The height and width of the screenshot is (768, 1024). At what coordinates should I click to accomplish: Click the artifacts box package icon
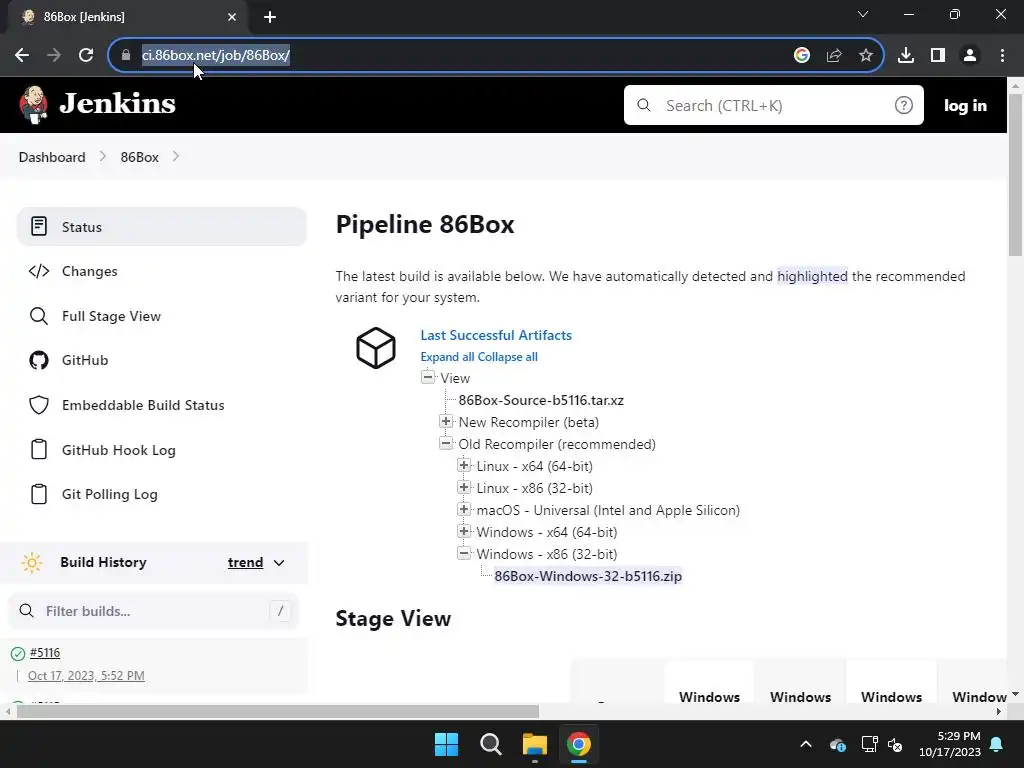coord(376,347)
